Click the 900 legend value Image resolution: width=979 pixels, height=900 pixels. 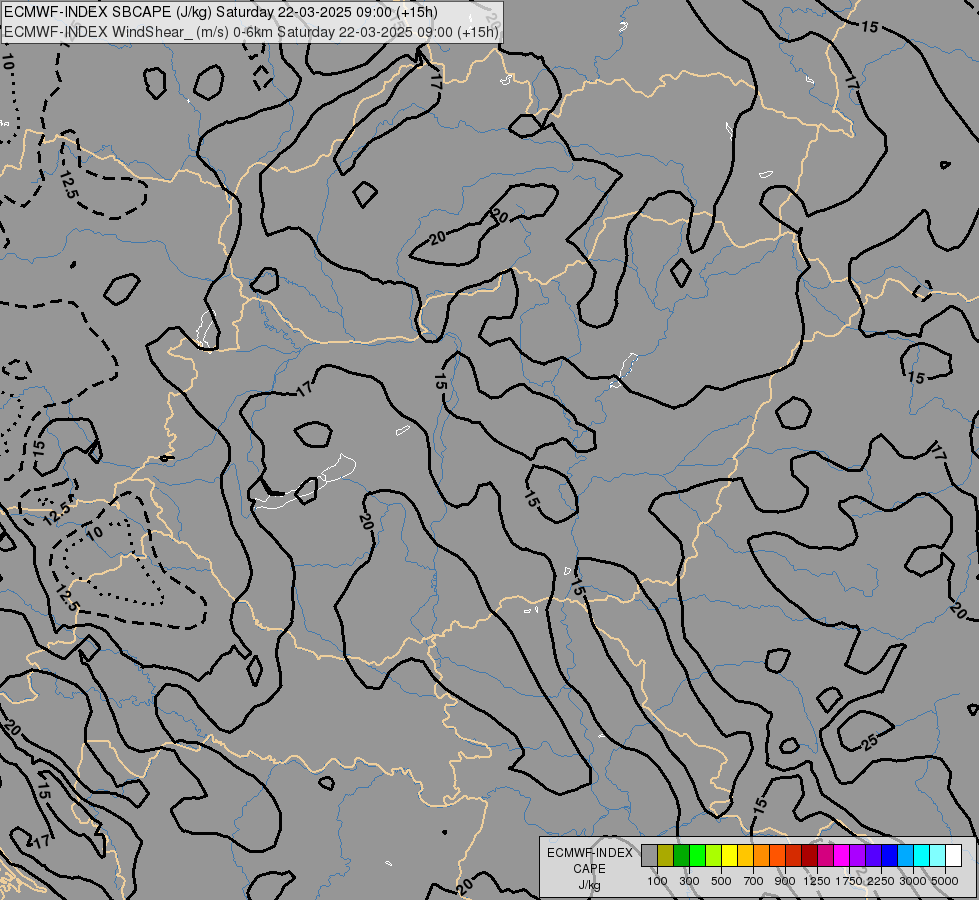[x=785, y=881]
